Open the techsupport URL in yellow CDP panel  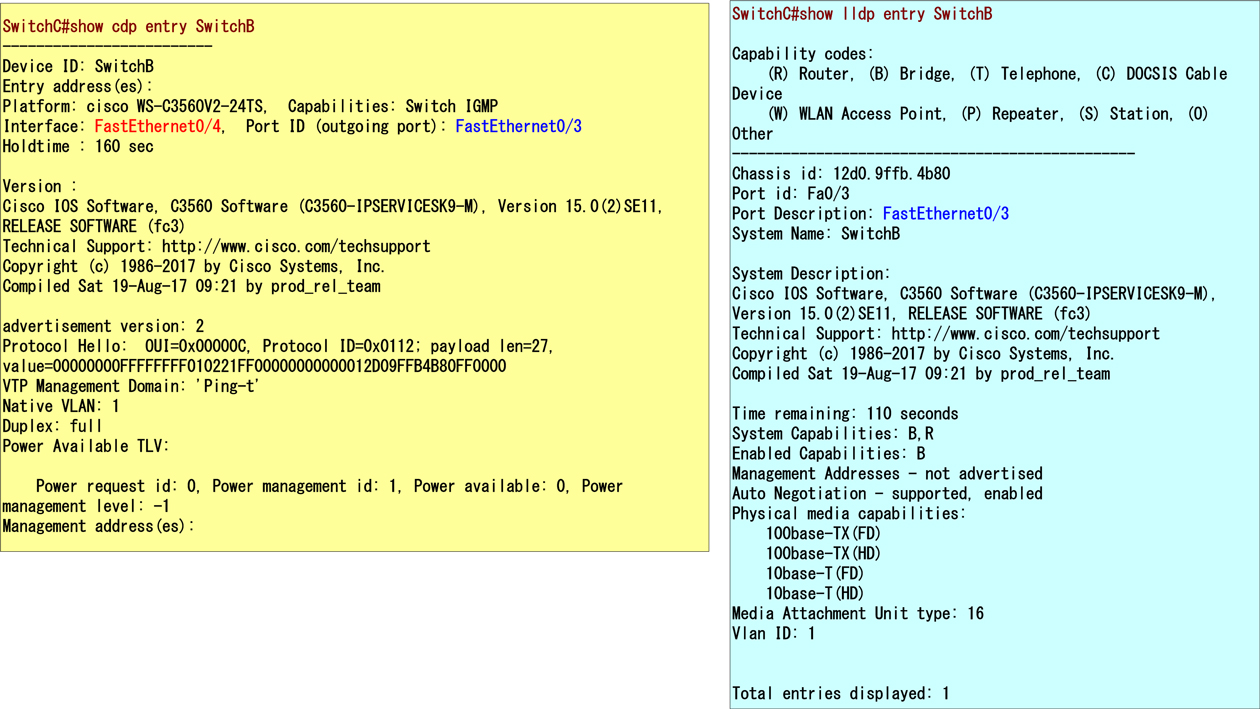pyautogui.click(x=296, y=247)
